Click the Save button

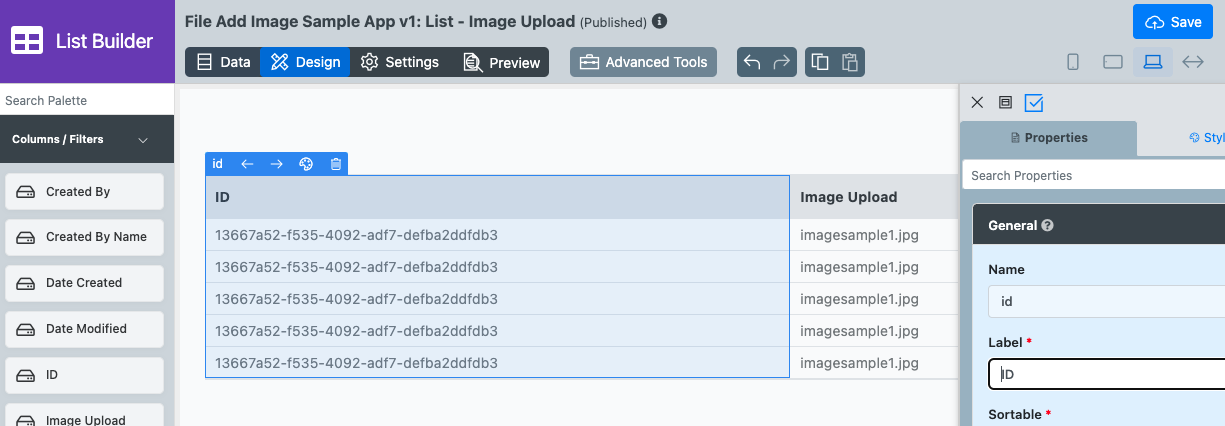[1172, 22]
